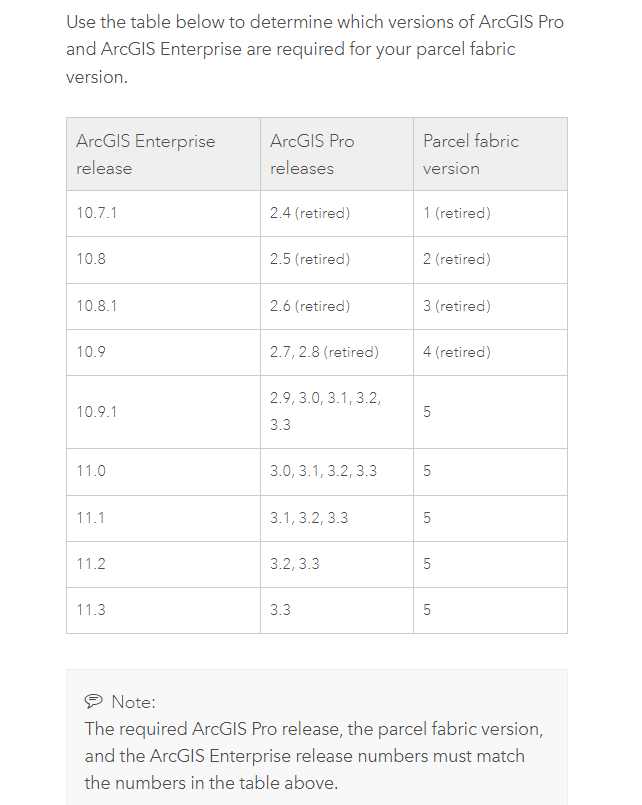Viewport: 642px width, 805px height.
Task: Click the "2.5 (retired)" cell
Action: pos(310,259)
